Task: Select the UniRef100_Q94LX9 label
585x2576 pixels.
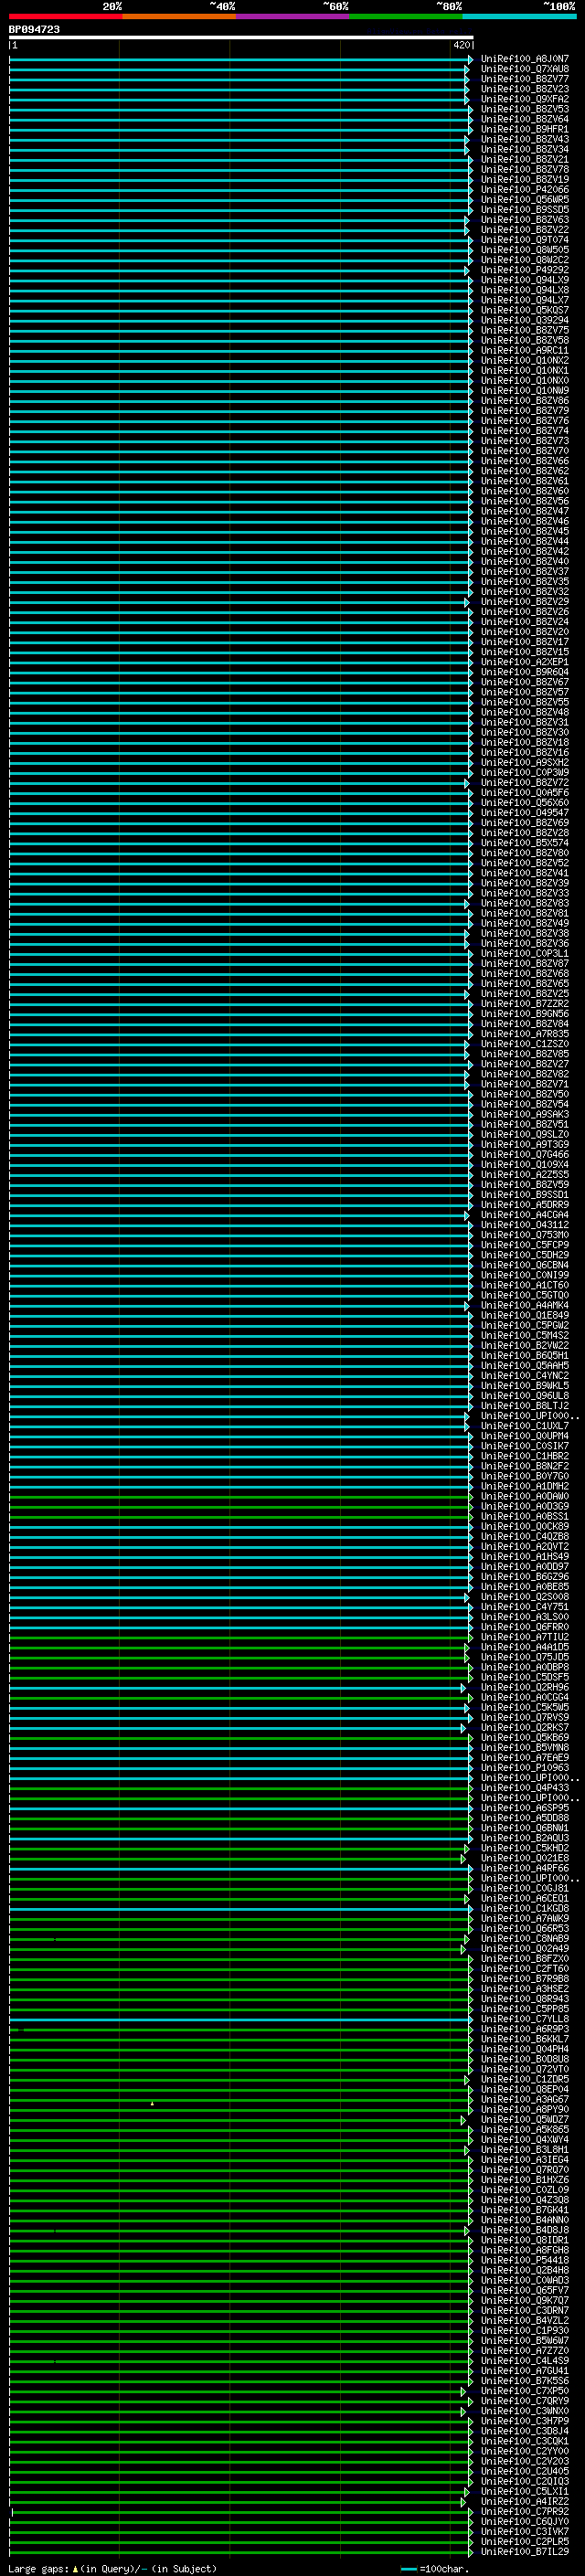Action: click(x=525, y=280)
